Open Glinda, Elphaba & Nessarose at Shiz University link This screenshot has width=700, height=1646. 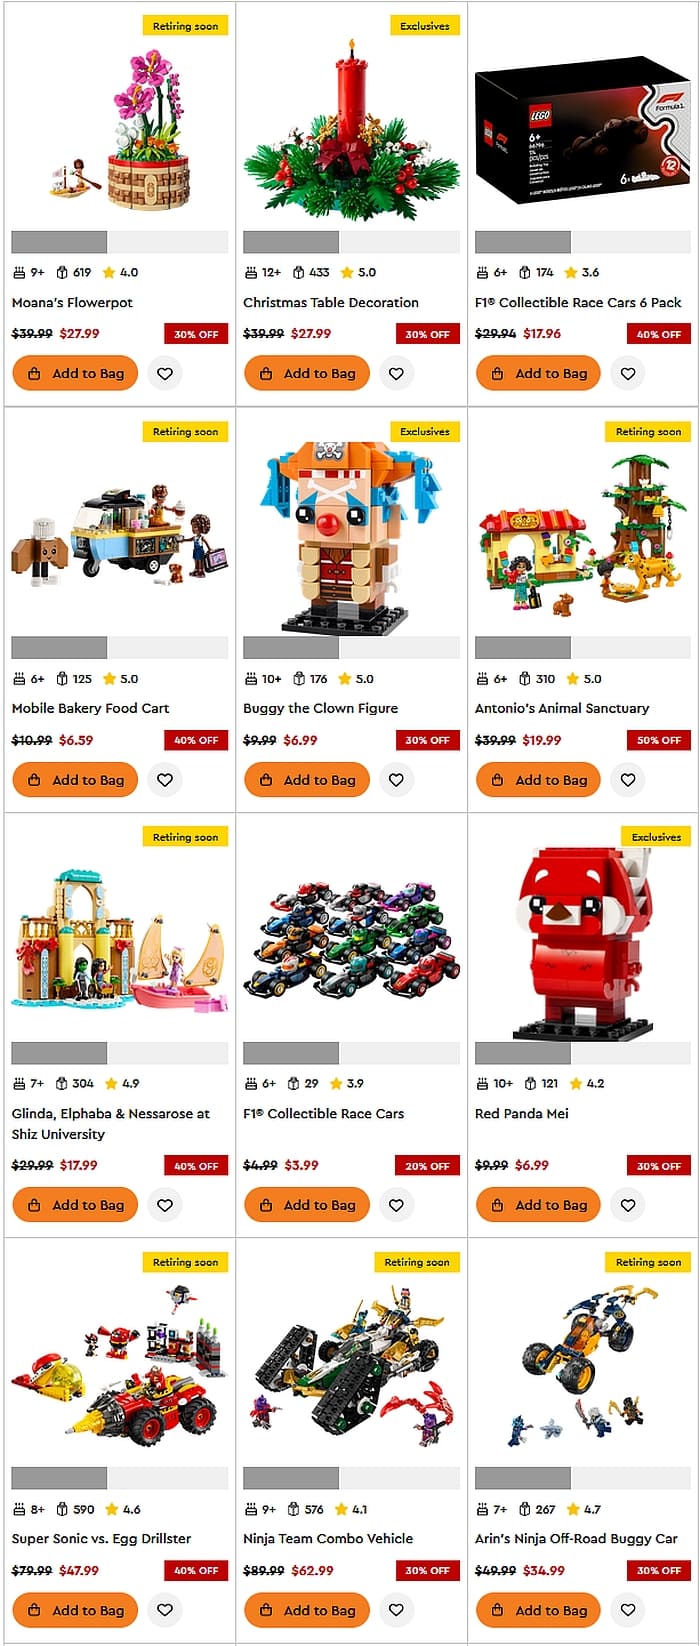pos(111,1124)
